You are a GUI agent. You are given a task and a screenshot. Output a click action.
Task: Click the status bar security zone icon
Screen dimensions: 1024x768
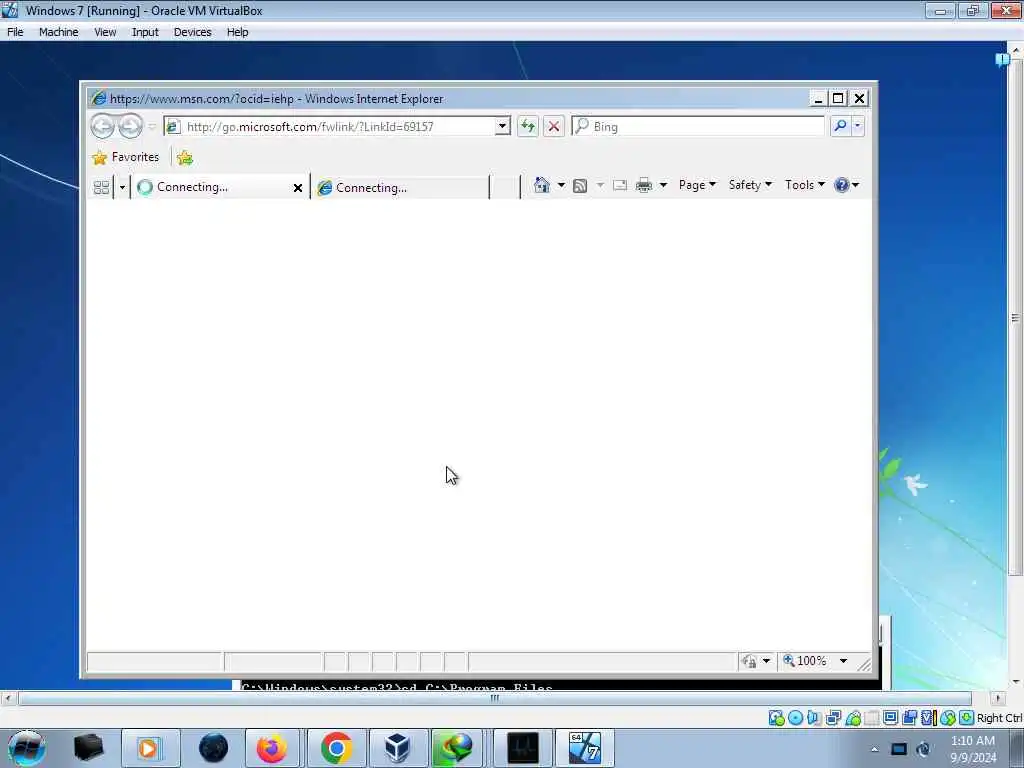coord(750,662)
